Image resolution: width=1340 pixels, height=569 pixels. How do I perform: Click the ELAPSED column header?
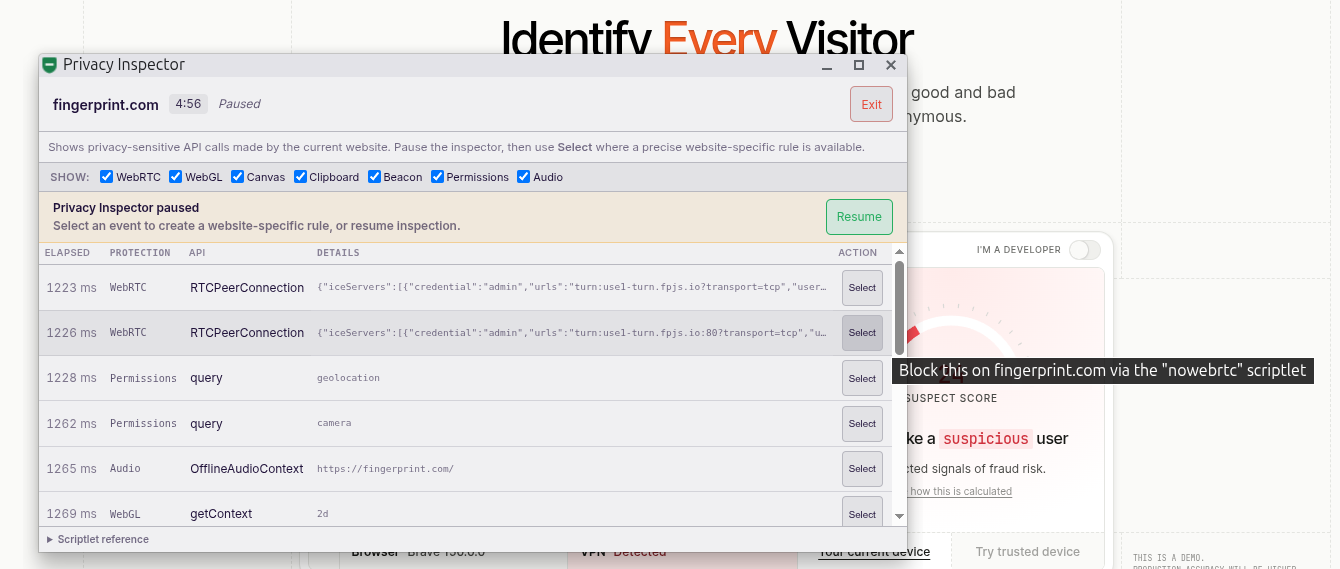coord(67,253)
